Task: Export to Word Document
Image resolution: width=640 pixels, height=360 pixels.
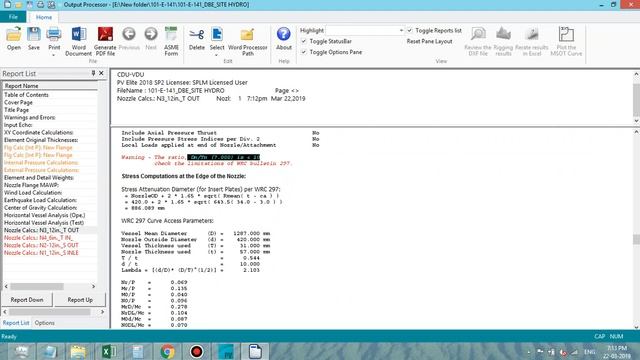Action: [78, 41]
